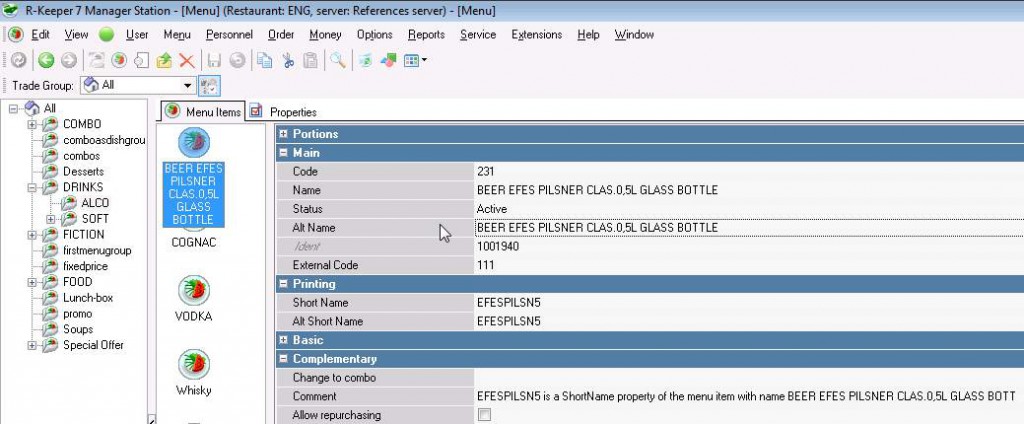1024x424 pixels.
Task: Click the application icon left of Edit menu
Action: tap(16, 35)
